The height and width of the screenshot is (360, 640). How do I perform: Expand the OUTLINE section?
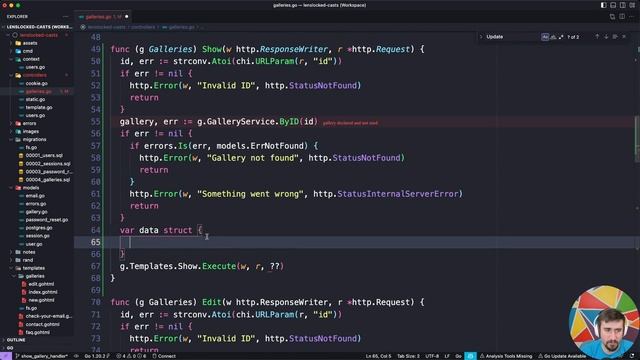[x=37, y=340]
